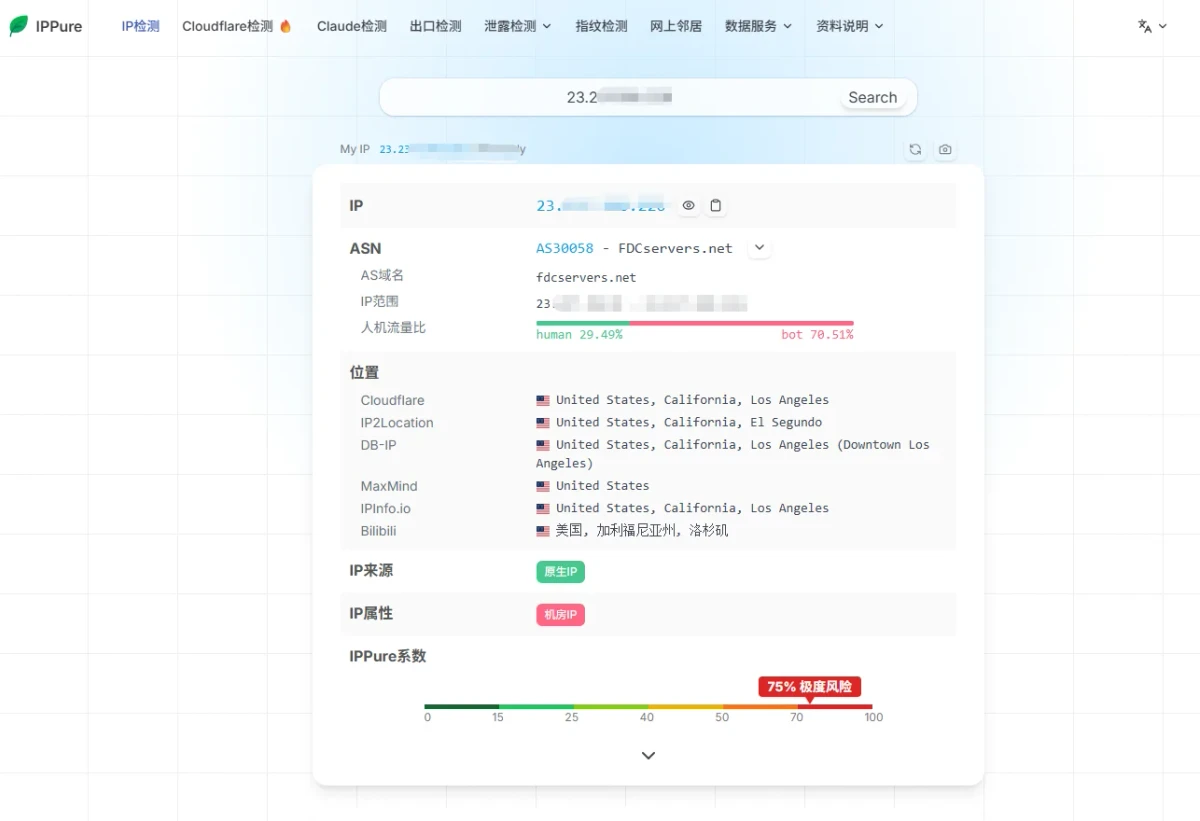
Task: Click the 人机流量比 label
Action: (393, 327)
